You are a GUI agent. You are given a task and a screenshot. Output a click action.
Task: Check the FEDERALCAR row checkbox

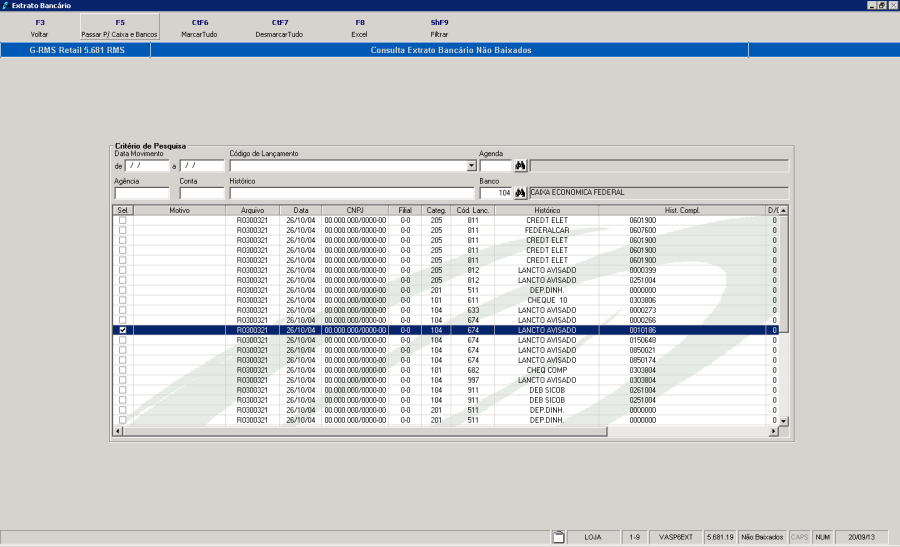pyautogui.click(x=123, y=230)
